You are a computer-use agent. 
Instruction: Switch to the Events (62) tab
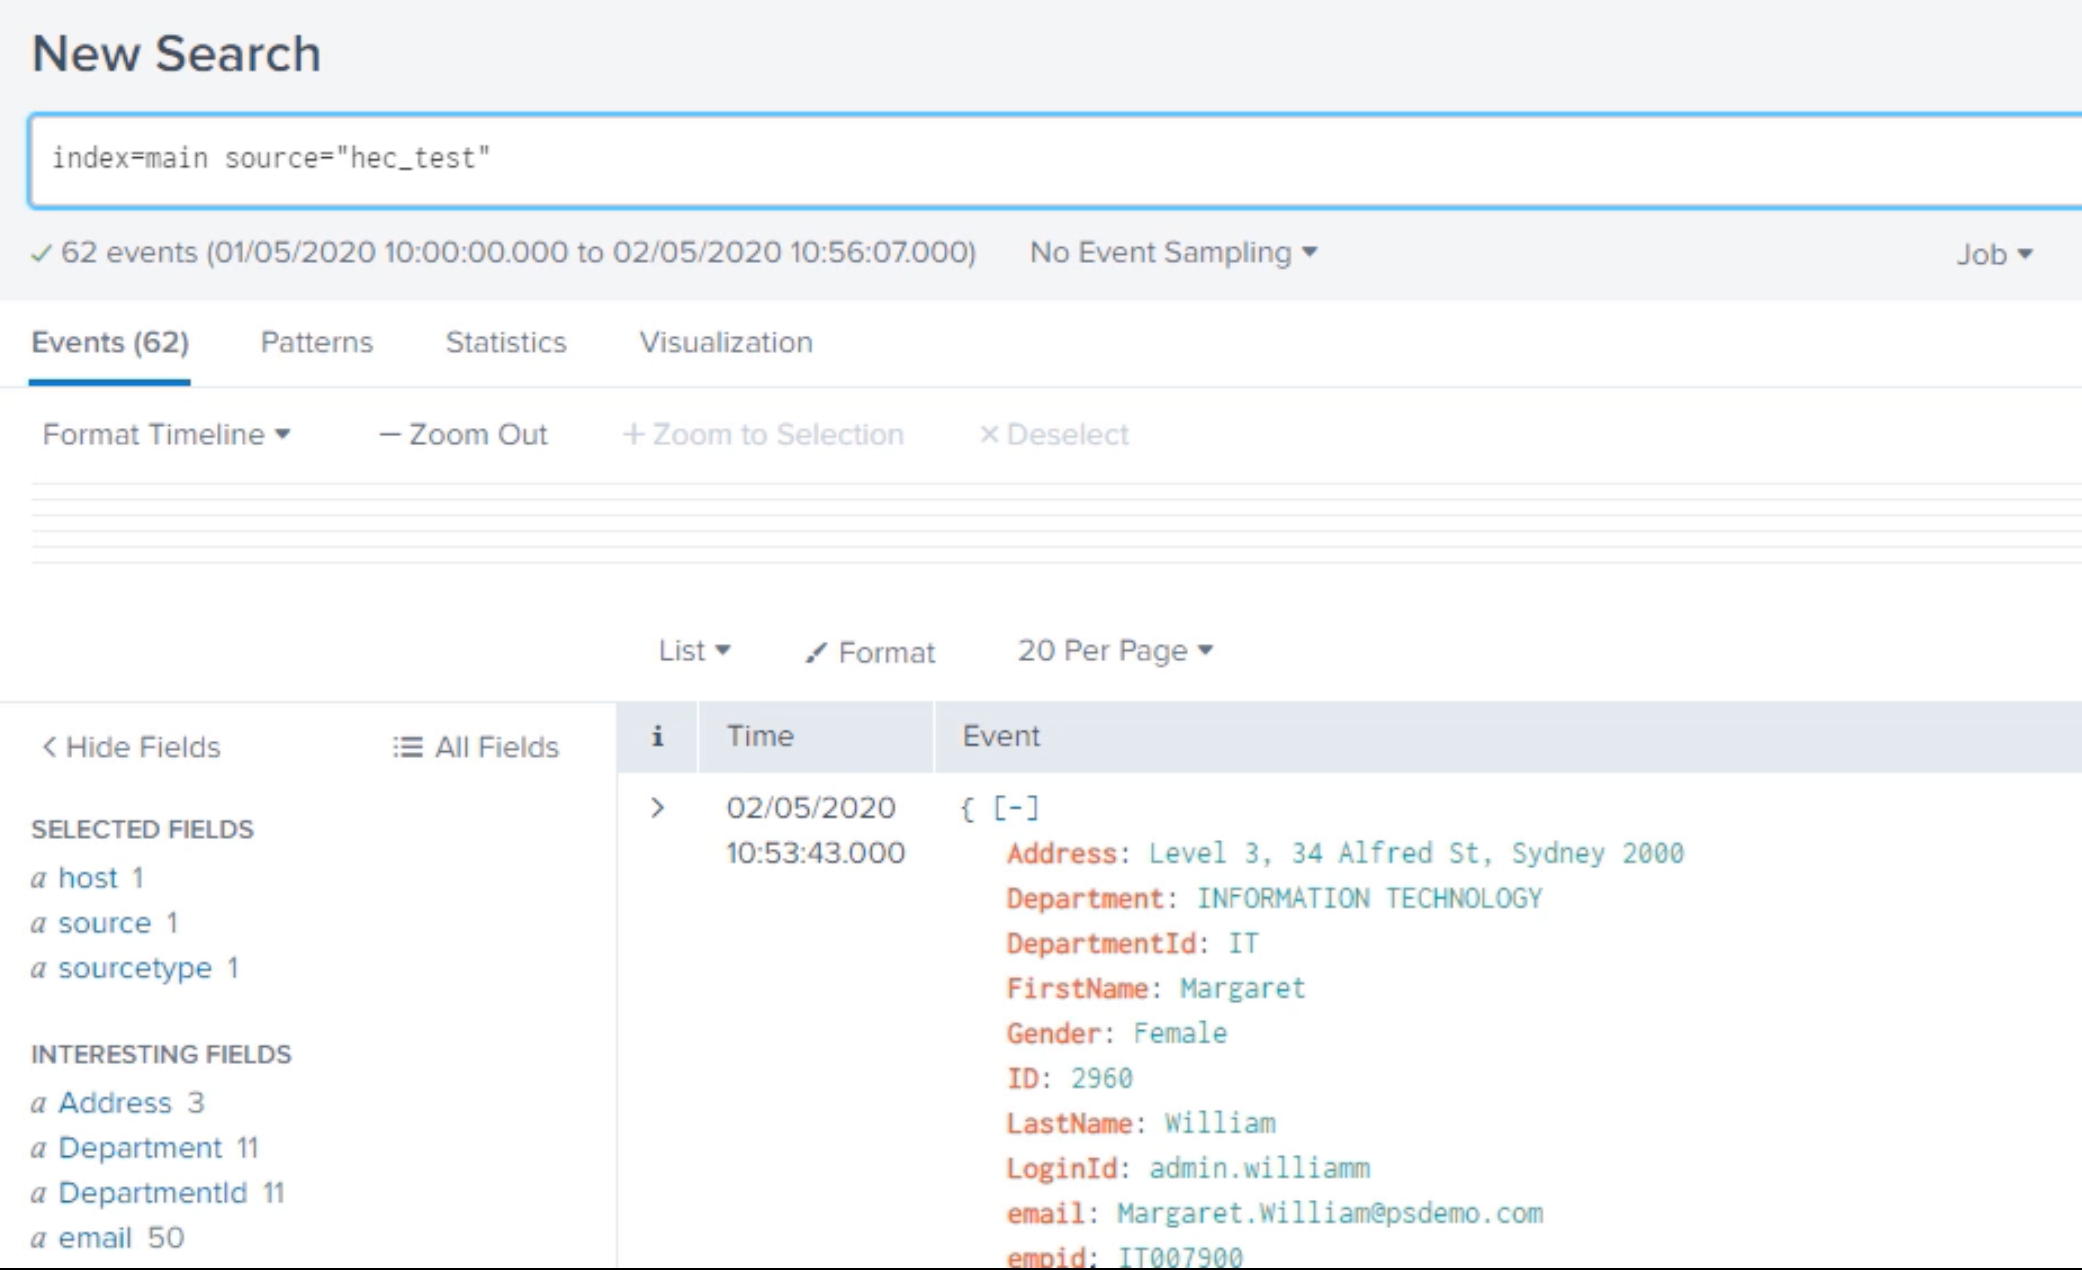tap(110, 343)
